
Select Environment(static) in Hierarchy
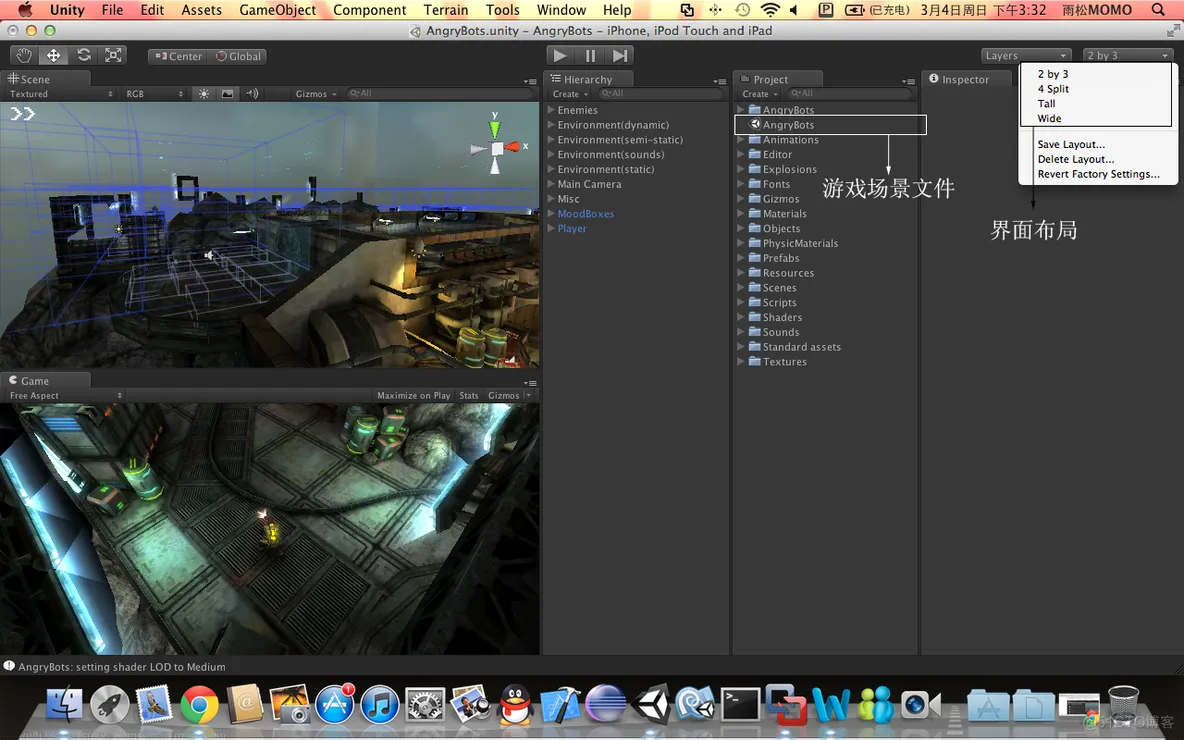606,169
